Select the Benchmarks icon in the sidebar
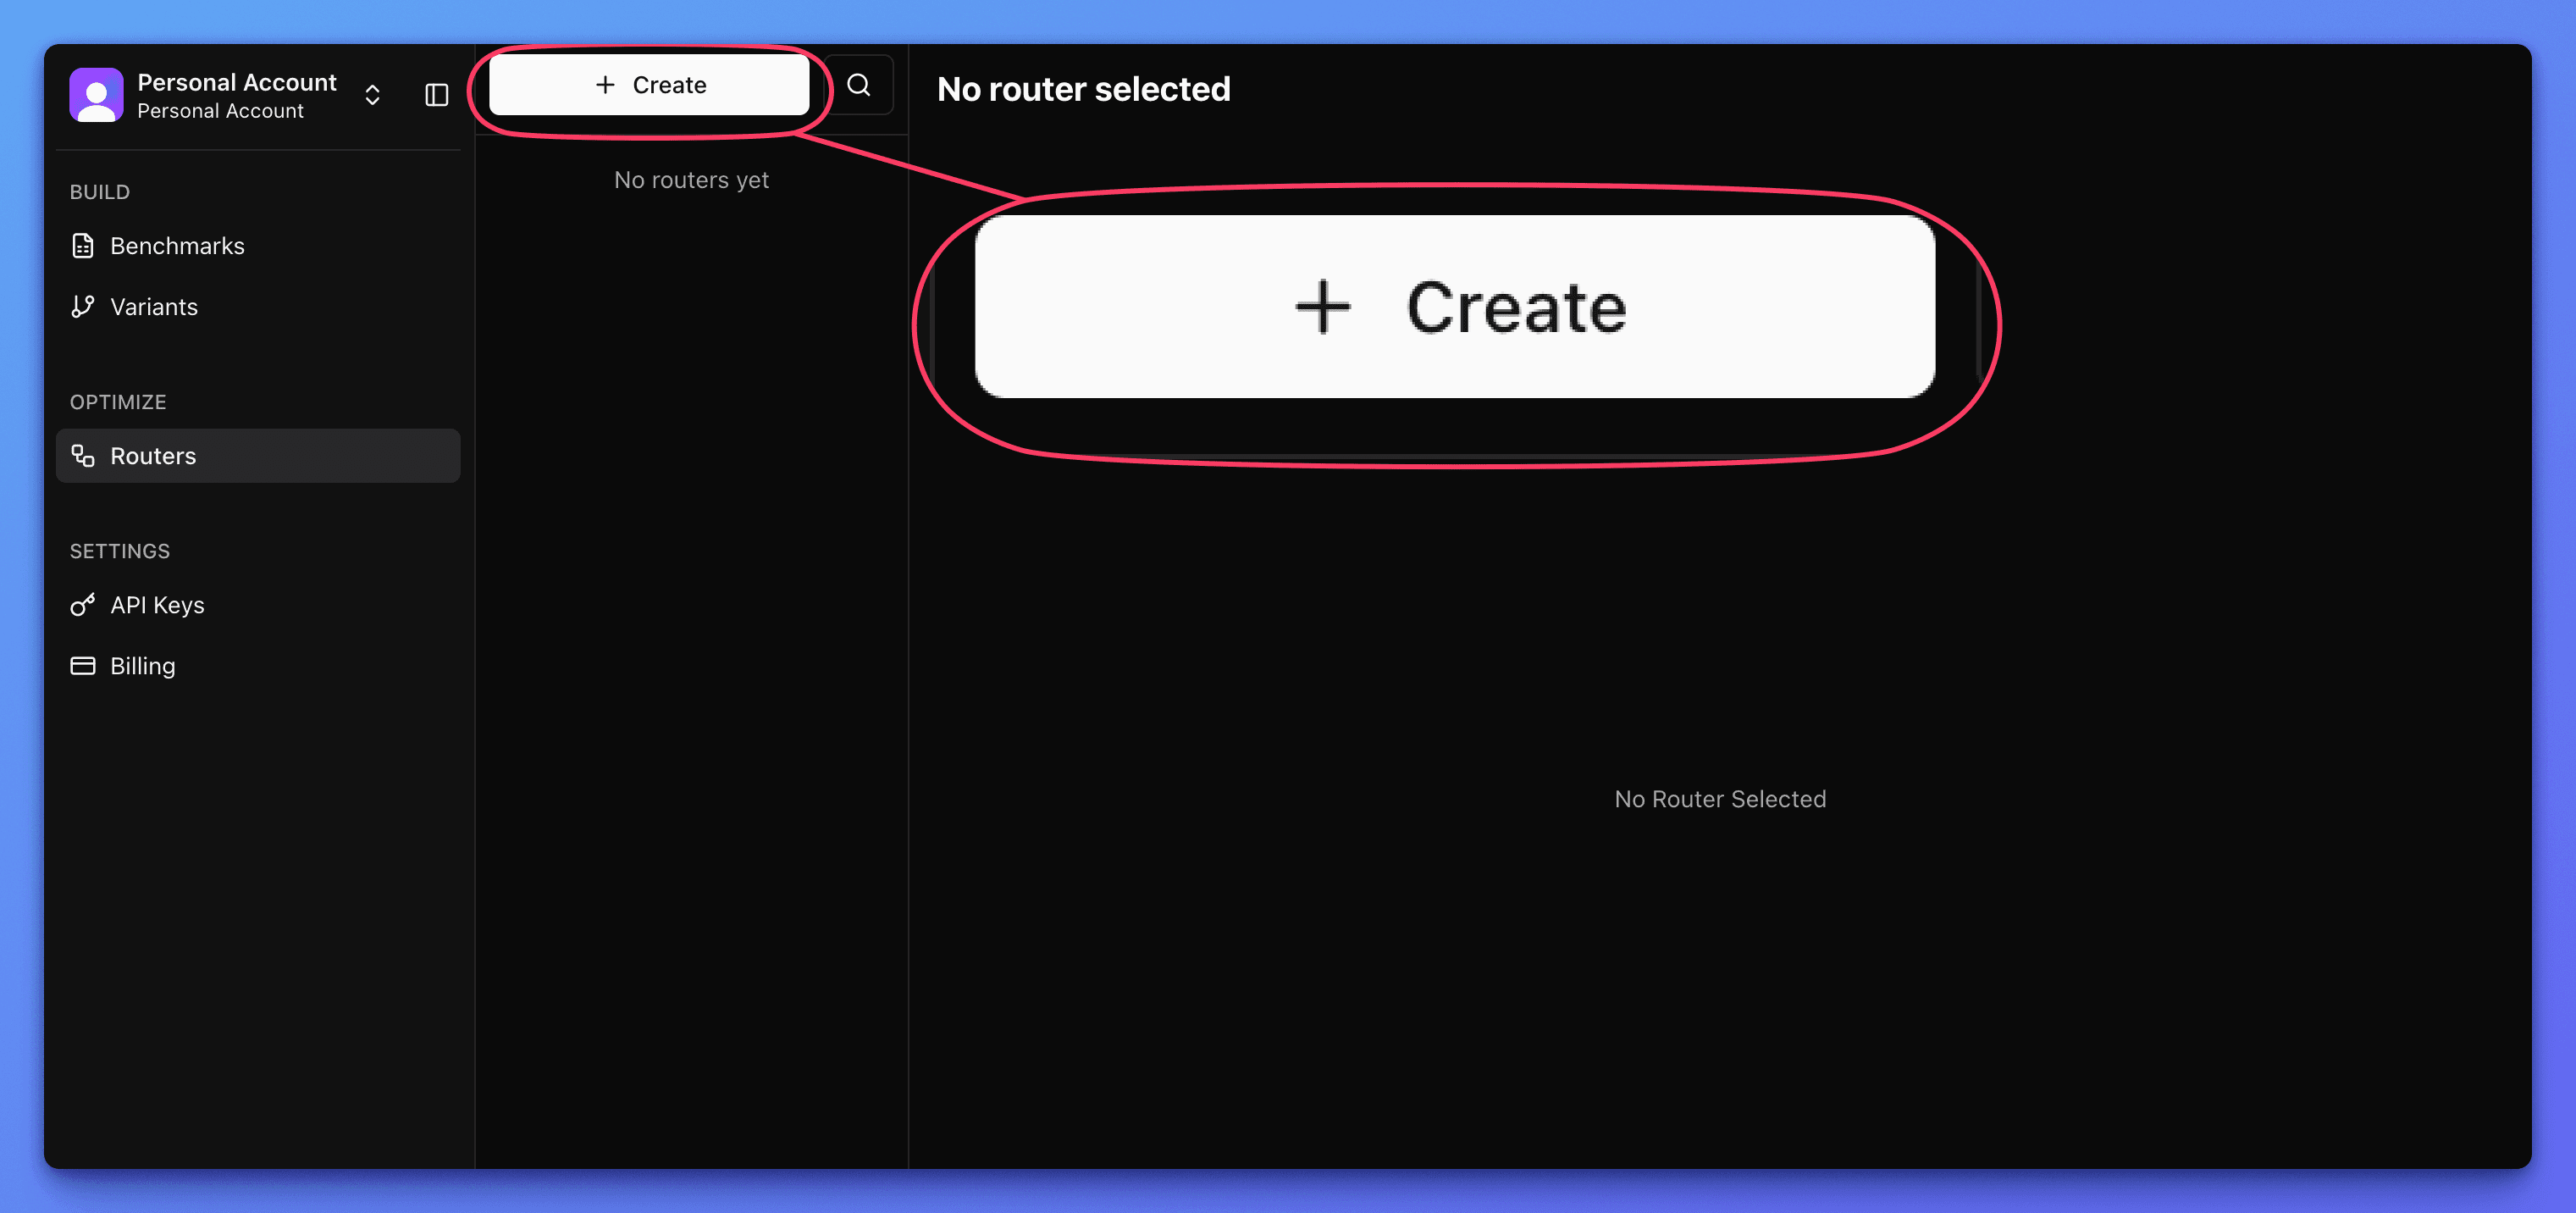 coord(84,245)
